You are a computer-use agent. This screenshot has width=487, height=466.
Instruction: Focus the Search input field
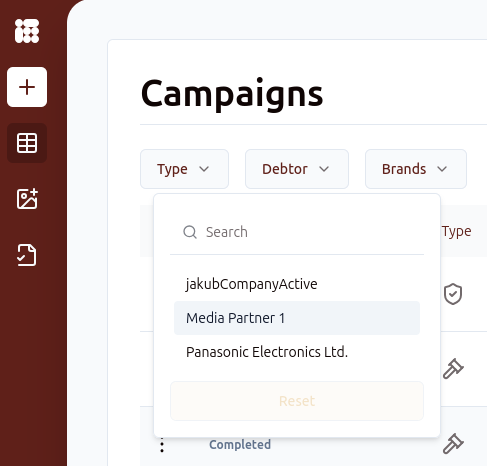tap(297, 232)
